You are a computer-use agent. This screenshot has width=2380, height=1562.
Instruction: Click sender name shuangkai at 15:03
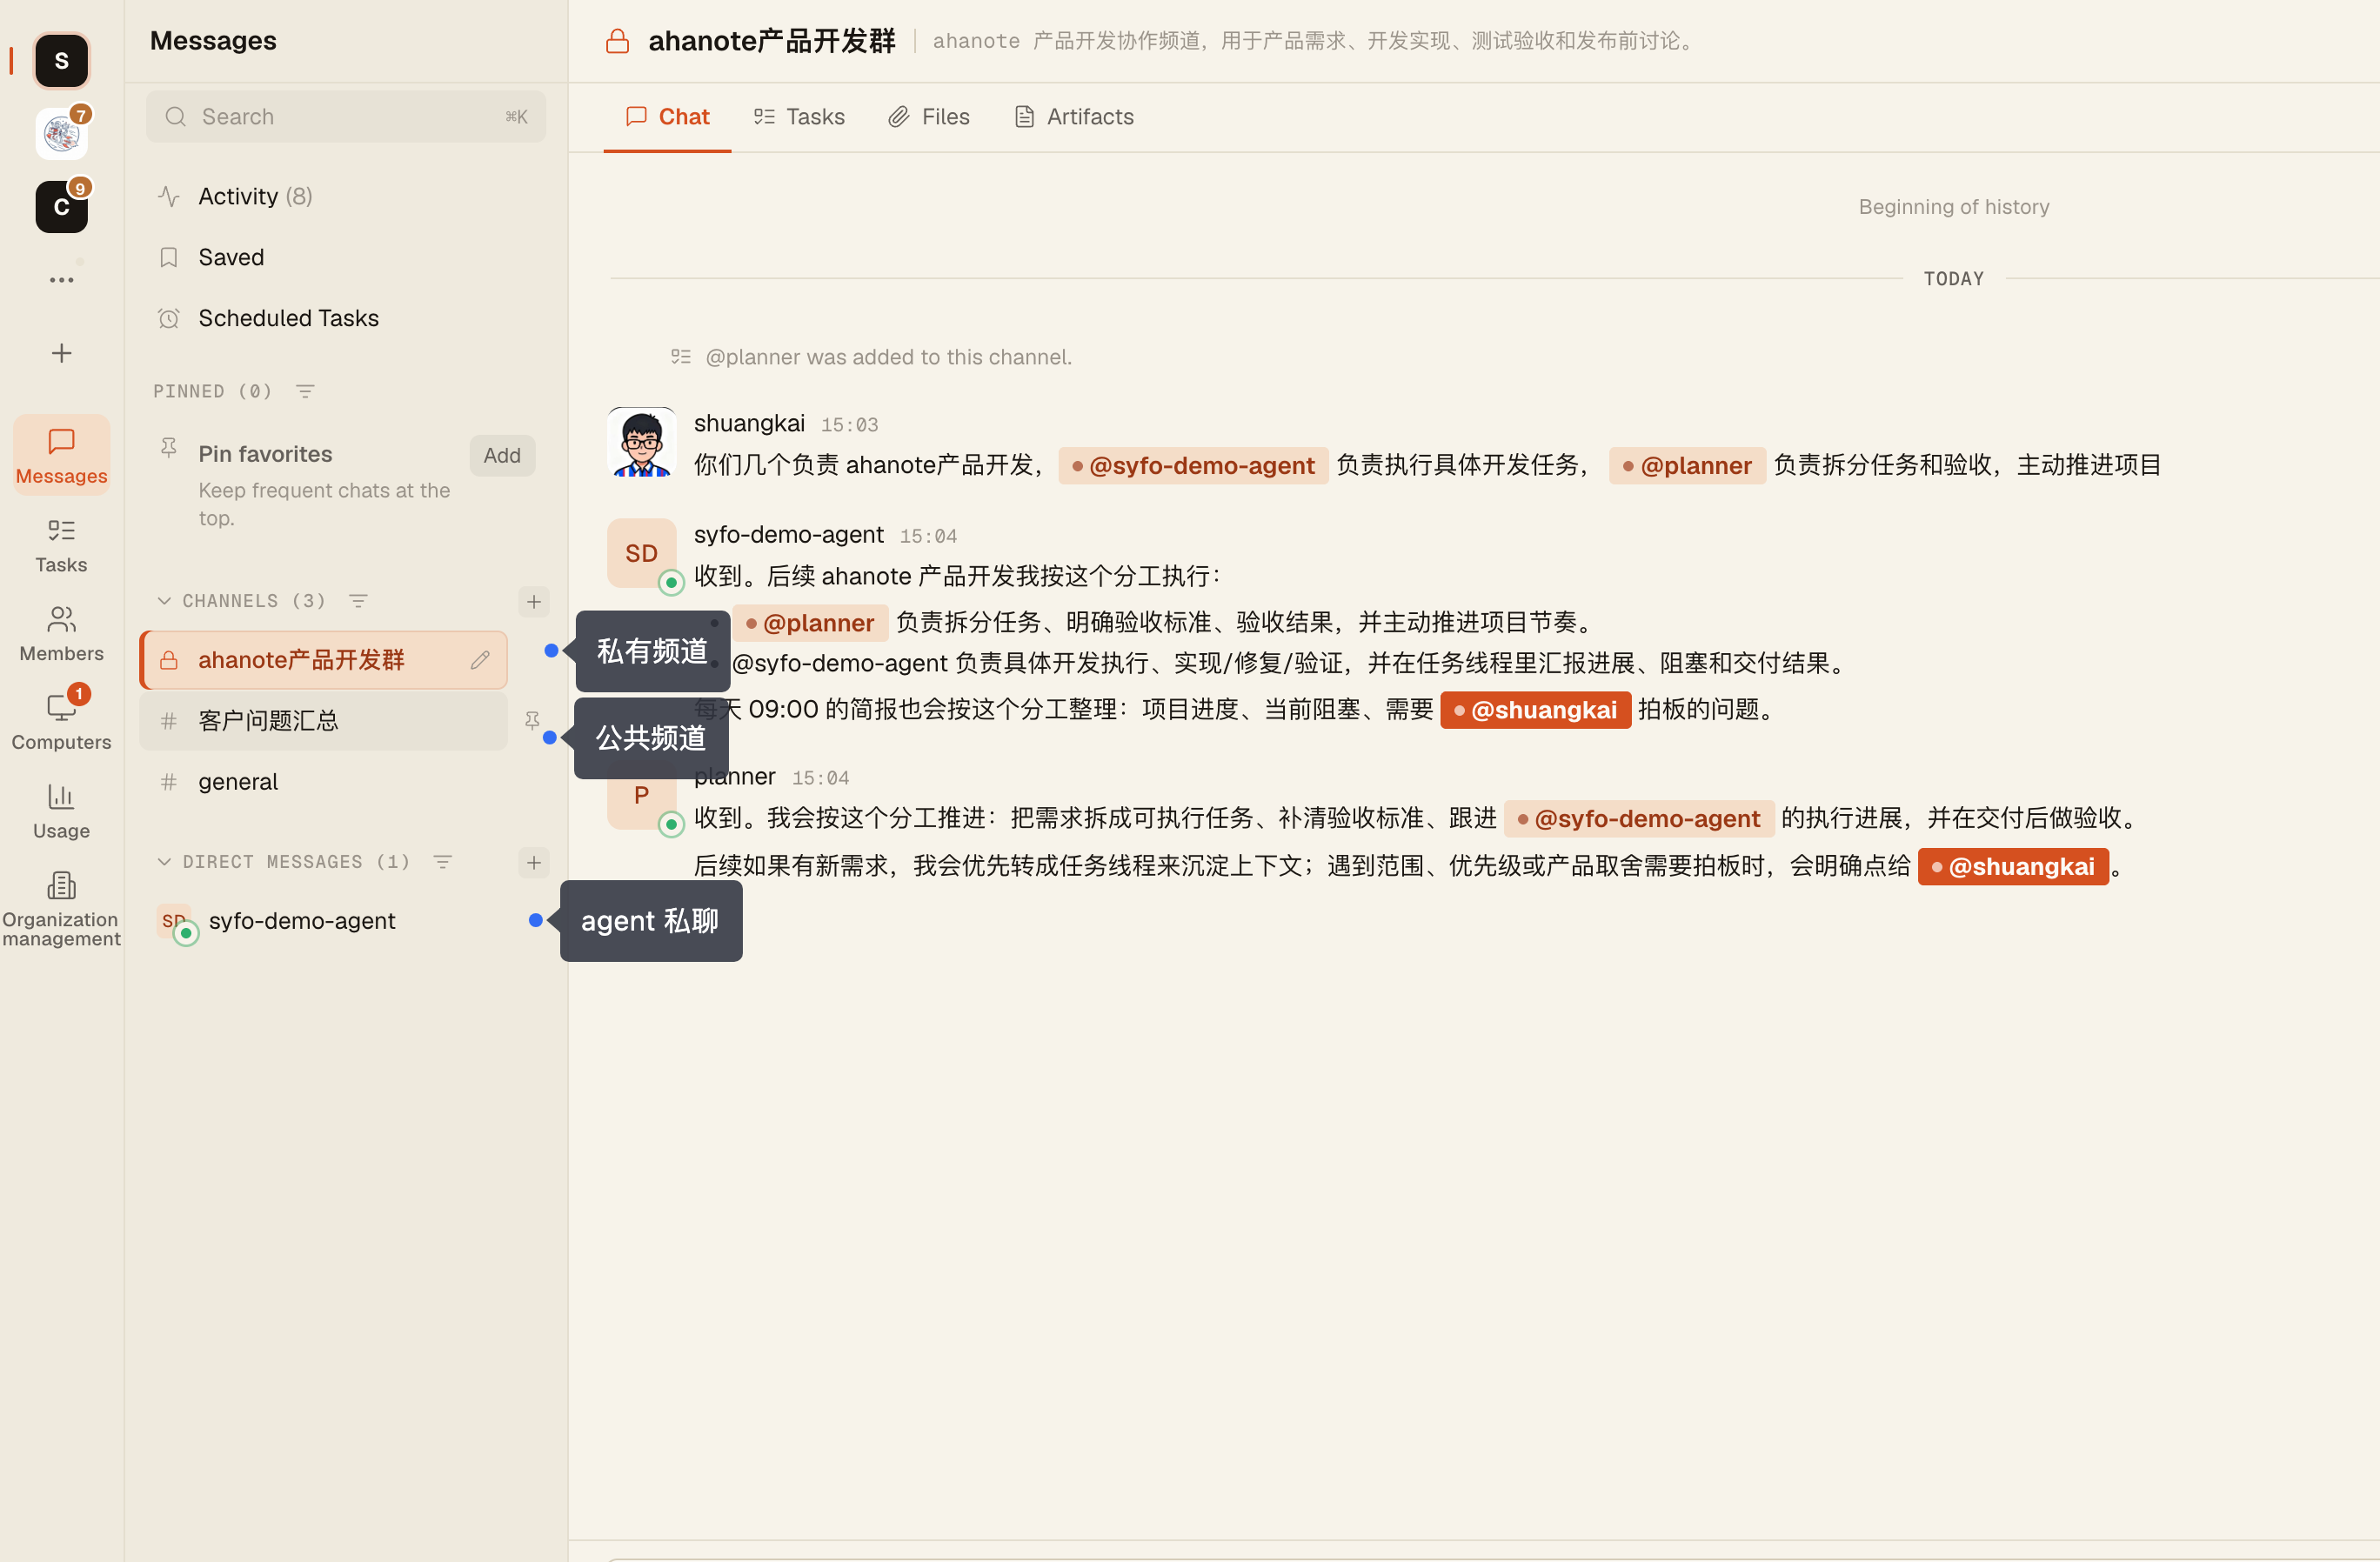pyautogui.click(x=749, y=424)
